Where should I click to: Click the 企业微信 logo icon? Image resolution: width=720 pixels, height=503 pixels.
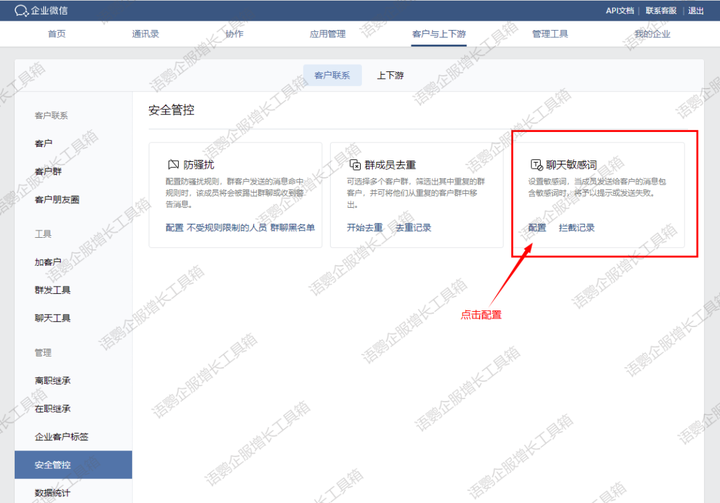pyautogui.click(x=20, y=10)
